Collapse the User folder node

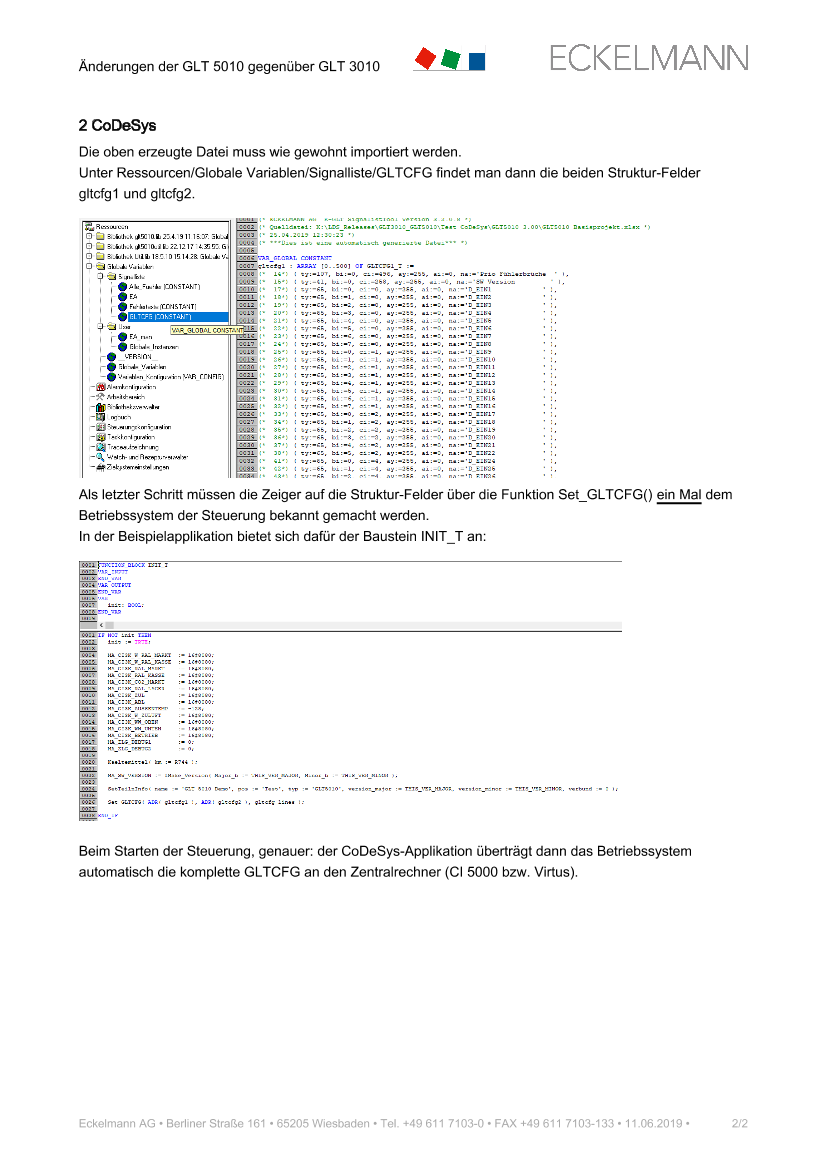click(x=100, y=327)
